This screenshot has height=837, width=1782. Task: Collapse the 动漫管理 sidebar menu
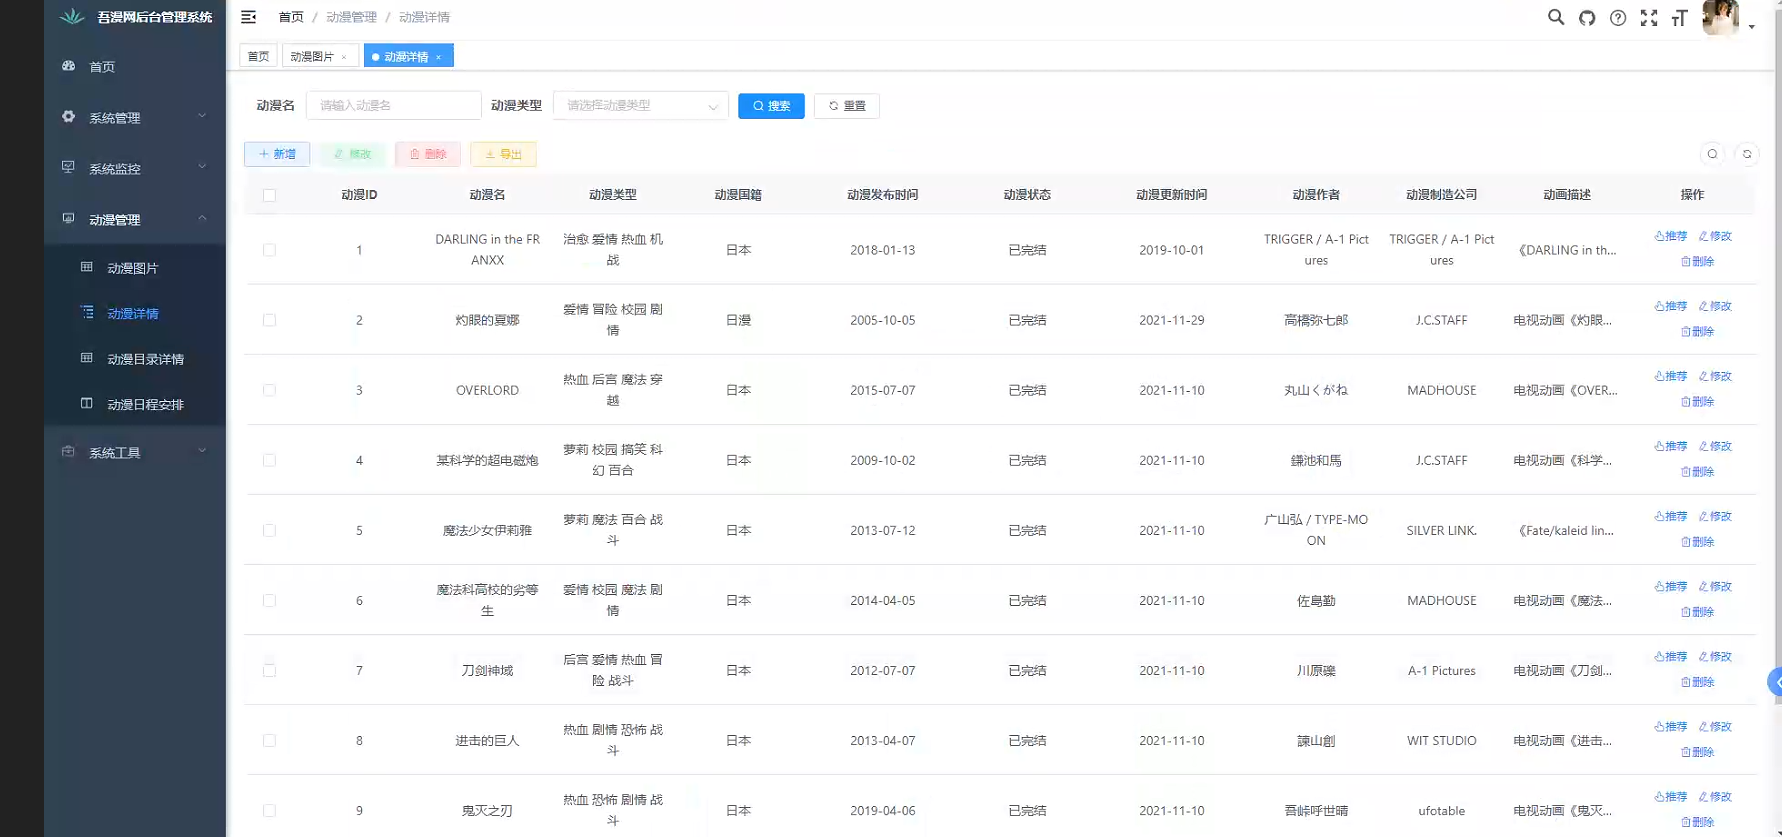pyautogui.click(x=135, y=219)
